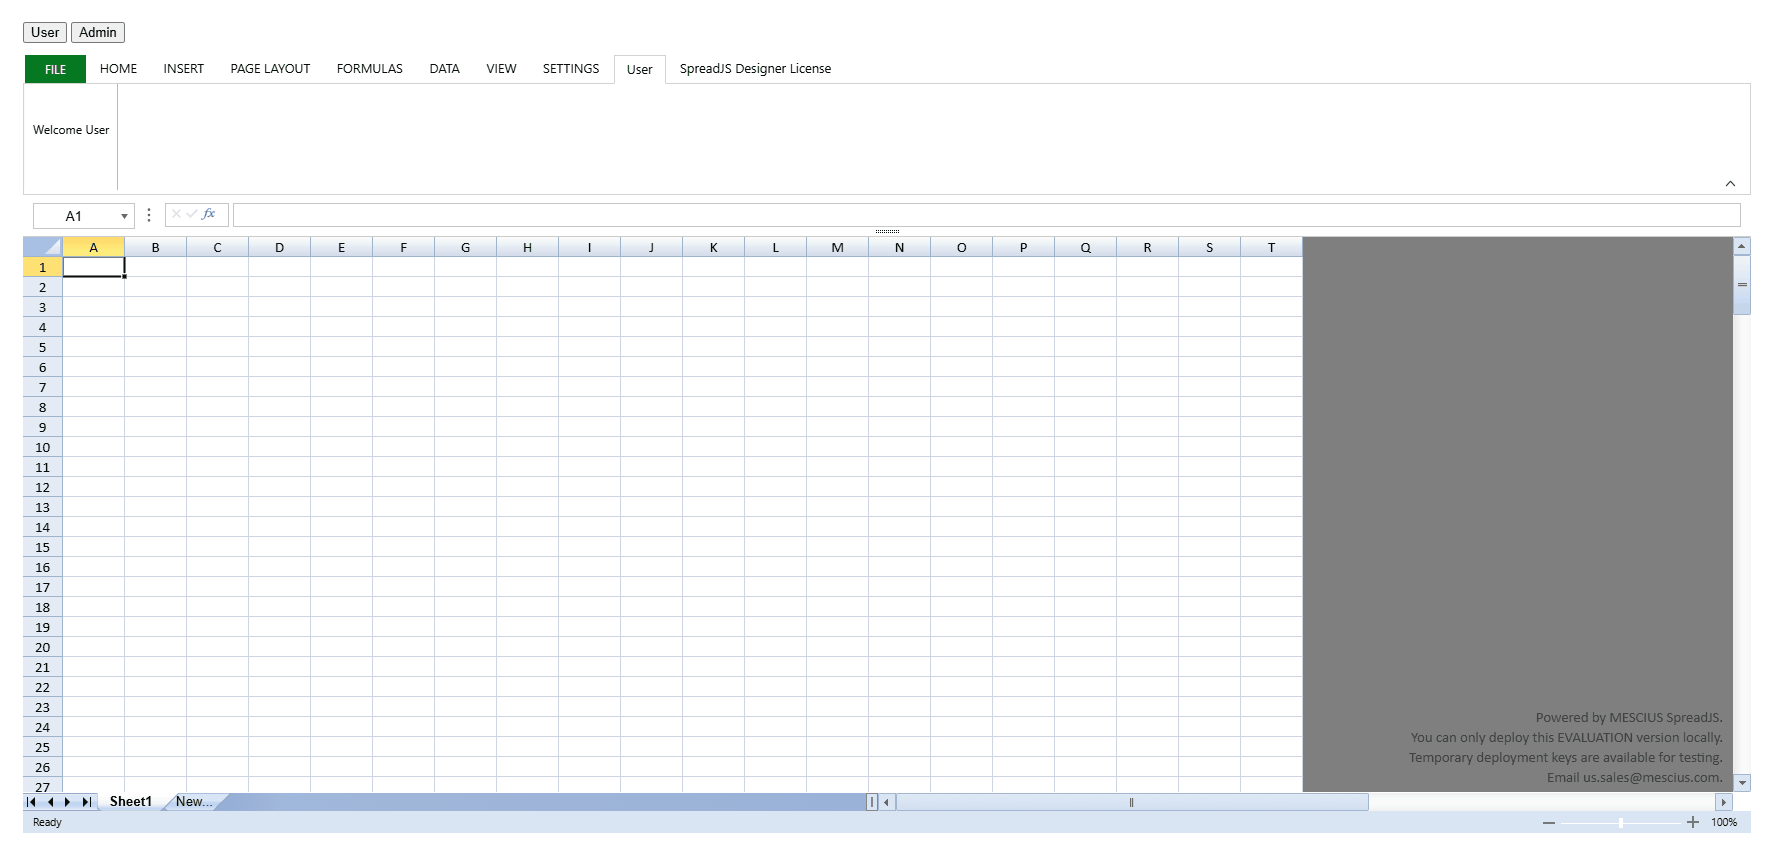Collapse the ribbon with the chevron
This screenshot has height=855, width=1784.
pos(1730,183)
